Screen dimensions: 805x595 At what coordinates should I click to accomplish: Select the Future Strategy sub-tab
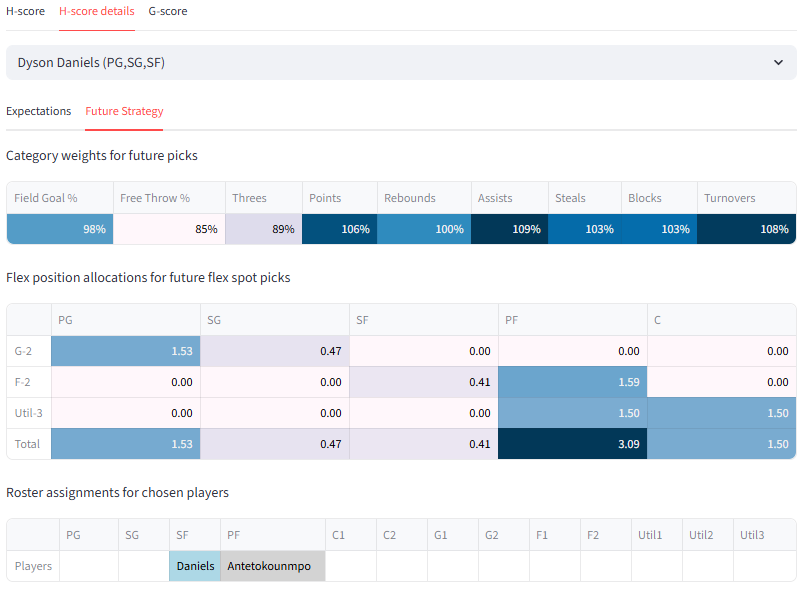click(x=124, y=111)
